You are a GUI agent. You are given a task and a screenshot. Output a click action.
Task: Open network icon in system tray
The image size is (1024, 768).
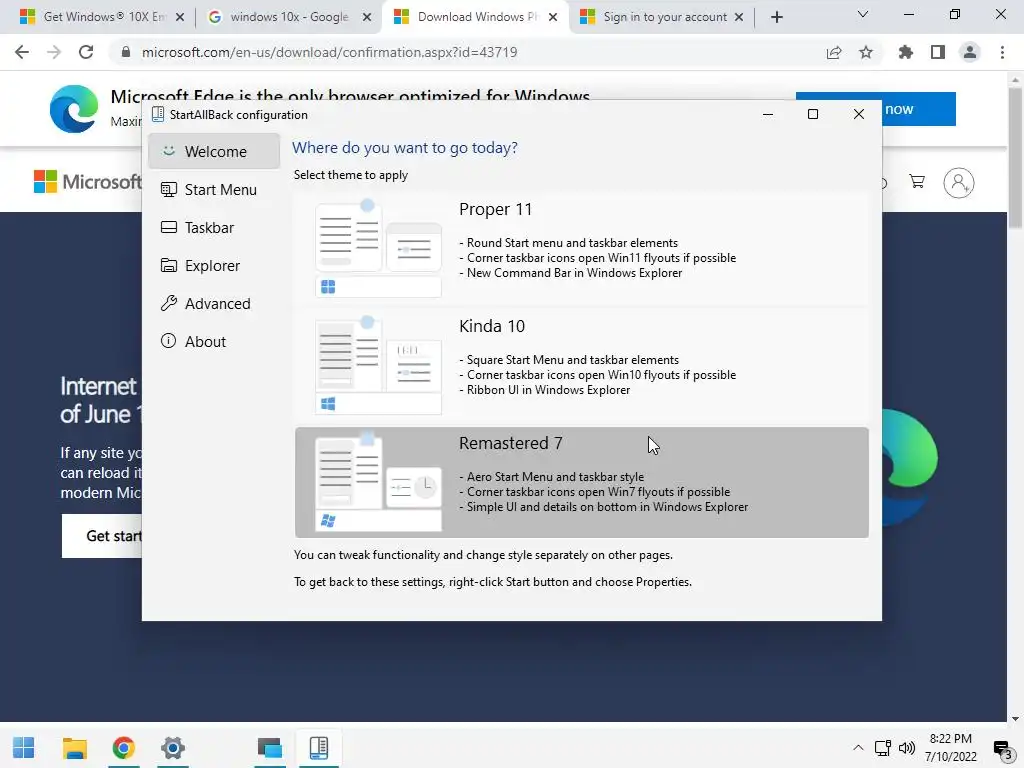tap(883, 748)
